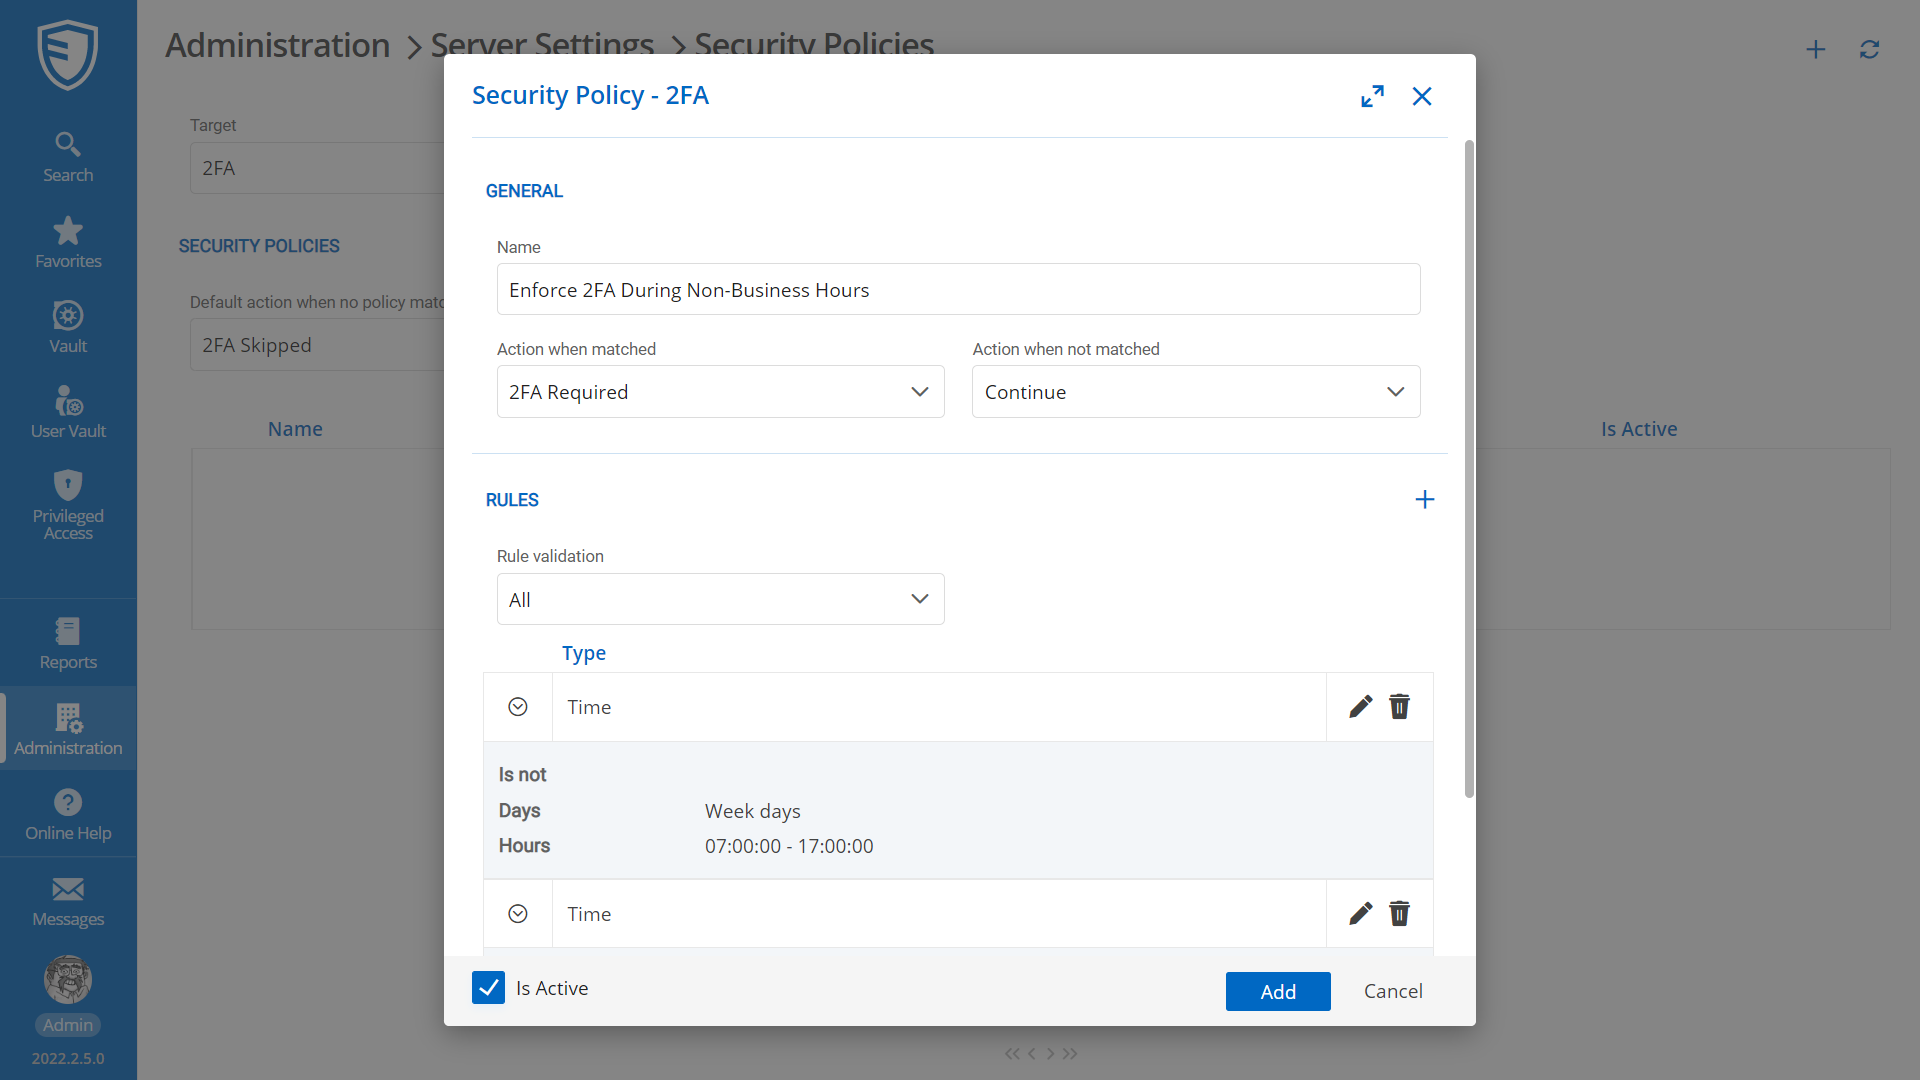Open the Rule validation dropdown
This screenshot has width=1920, height=1080.
coord(720,598)
